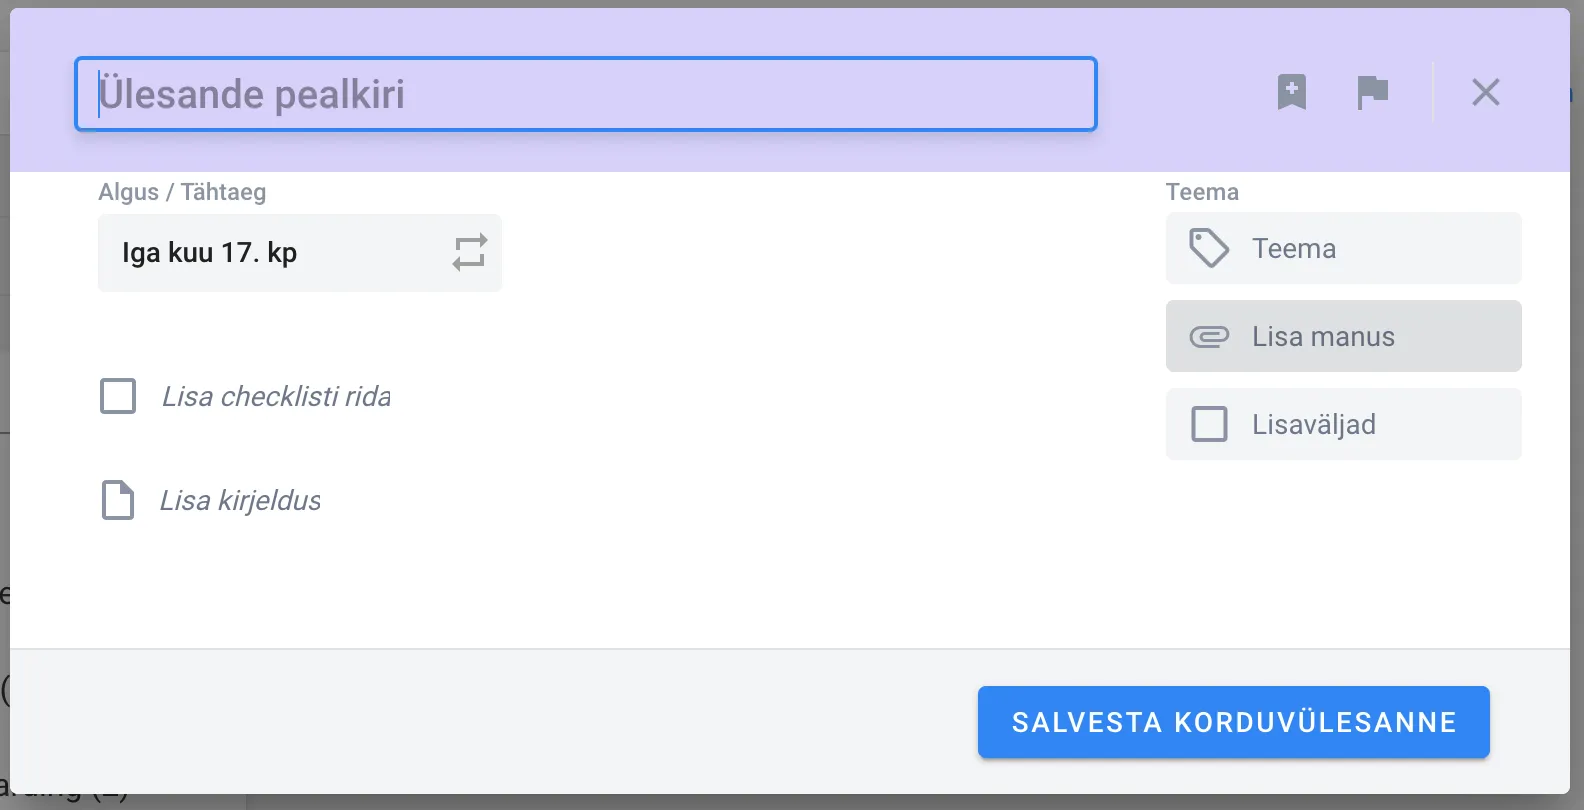This screenshot has width=1584, height=810.
Task: Click the 'Lisa checklisti rida' text field
Action: (277, 397)
